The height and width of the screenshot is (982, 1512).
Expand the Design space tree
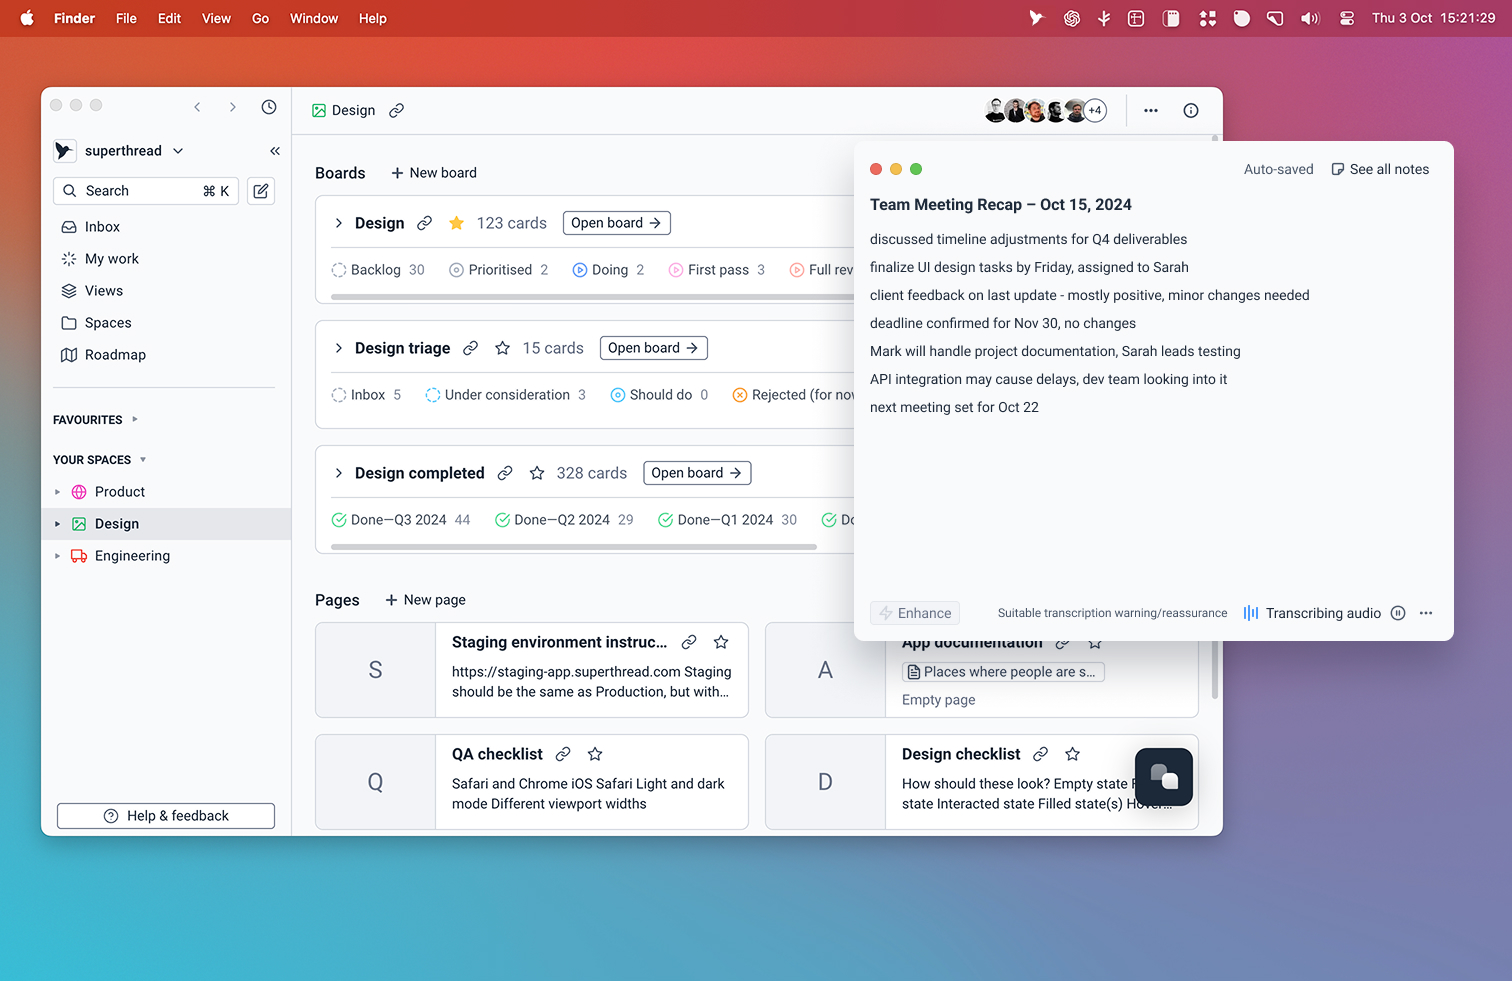pos(57,524)
